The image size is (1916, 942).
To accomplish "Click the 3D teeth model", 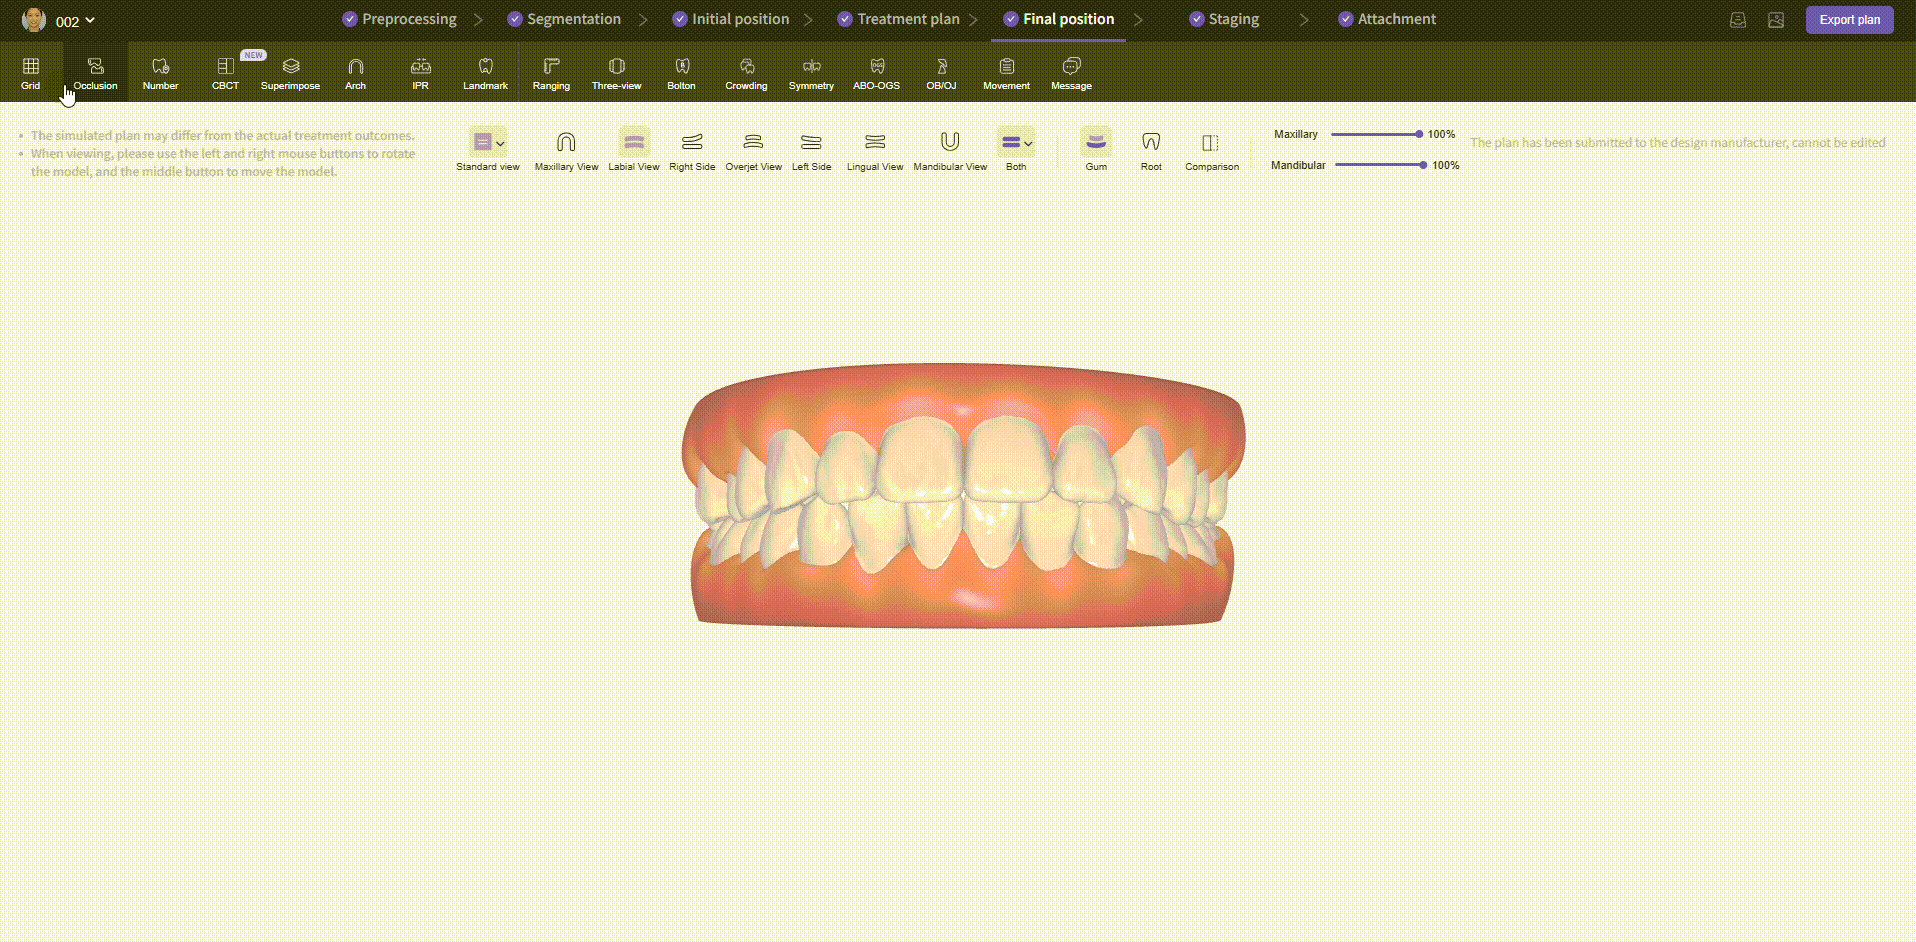I will (x=963, y=496).
